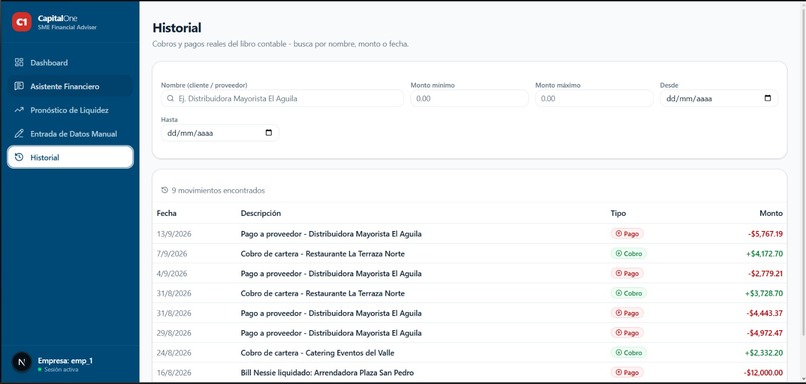Click the Asistente Financiero book icon
The width and height of the screenshot is (806, 384).
click(x=19, y=86)
